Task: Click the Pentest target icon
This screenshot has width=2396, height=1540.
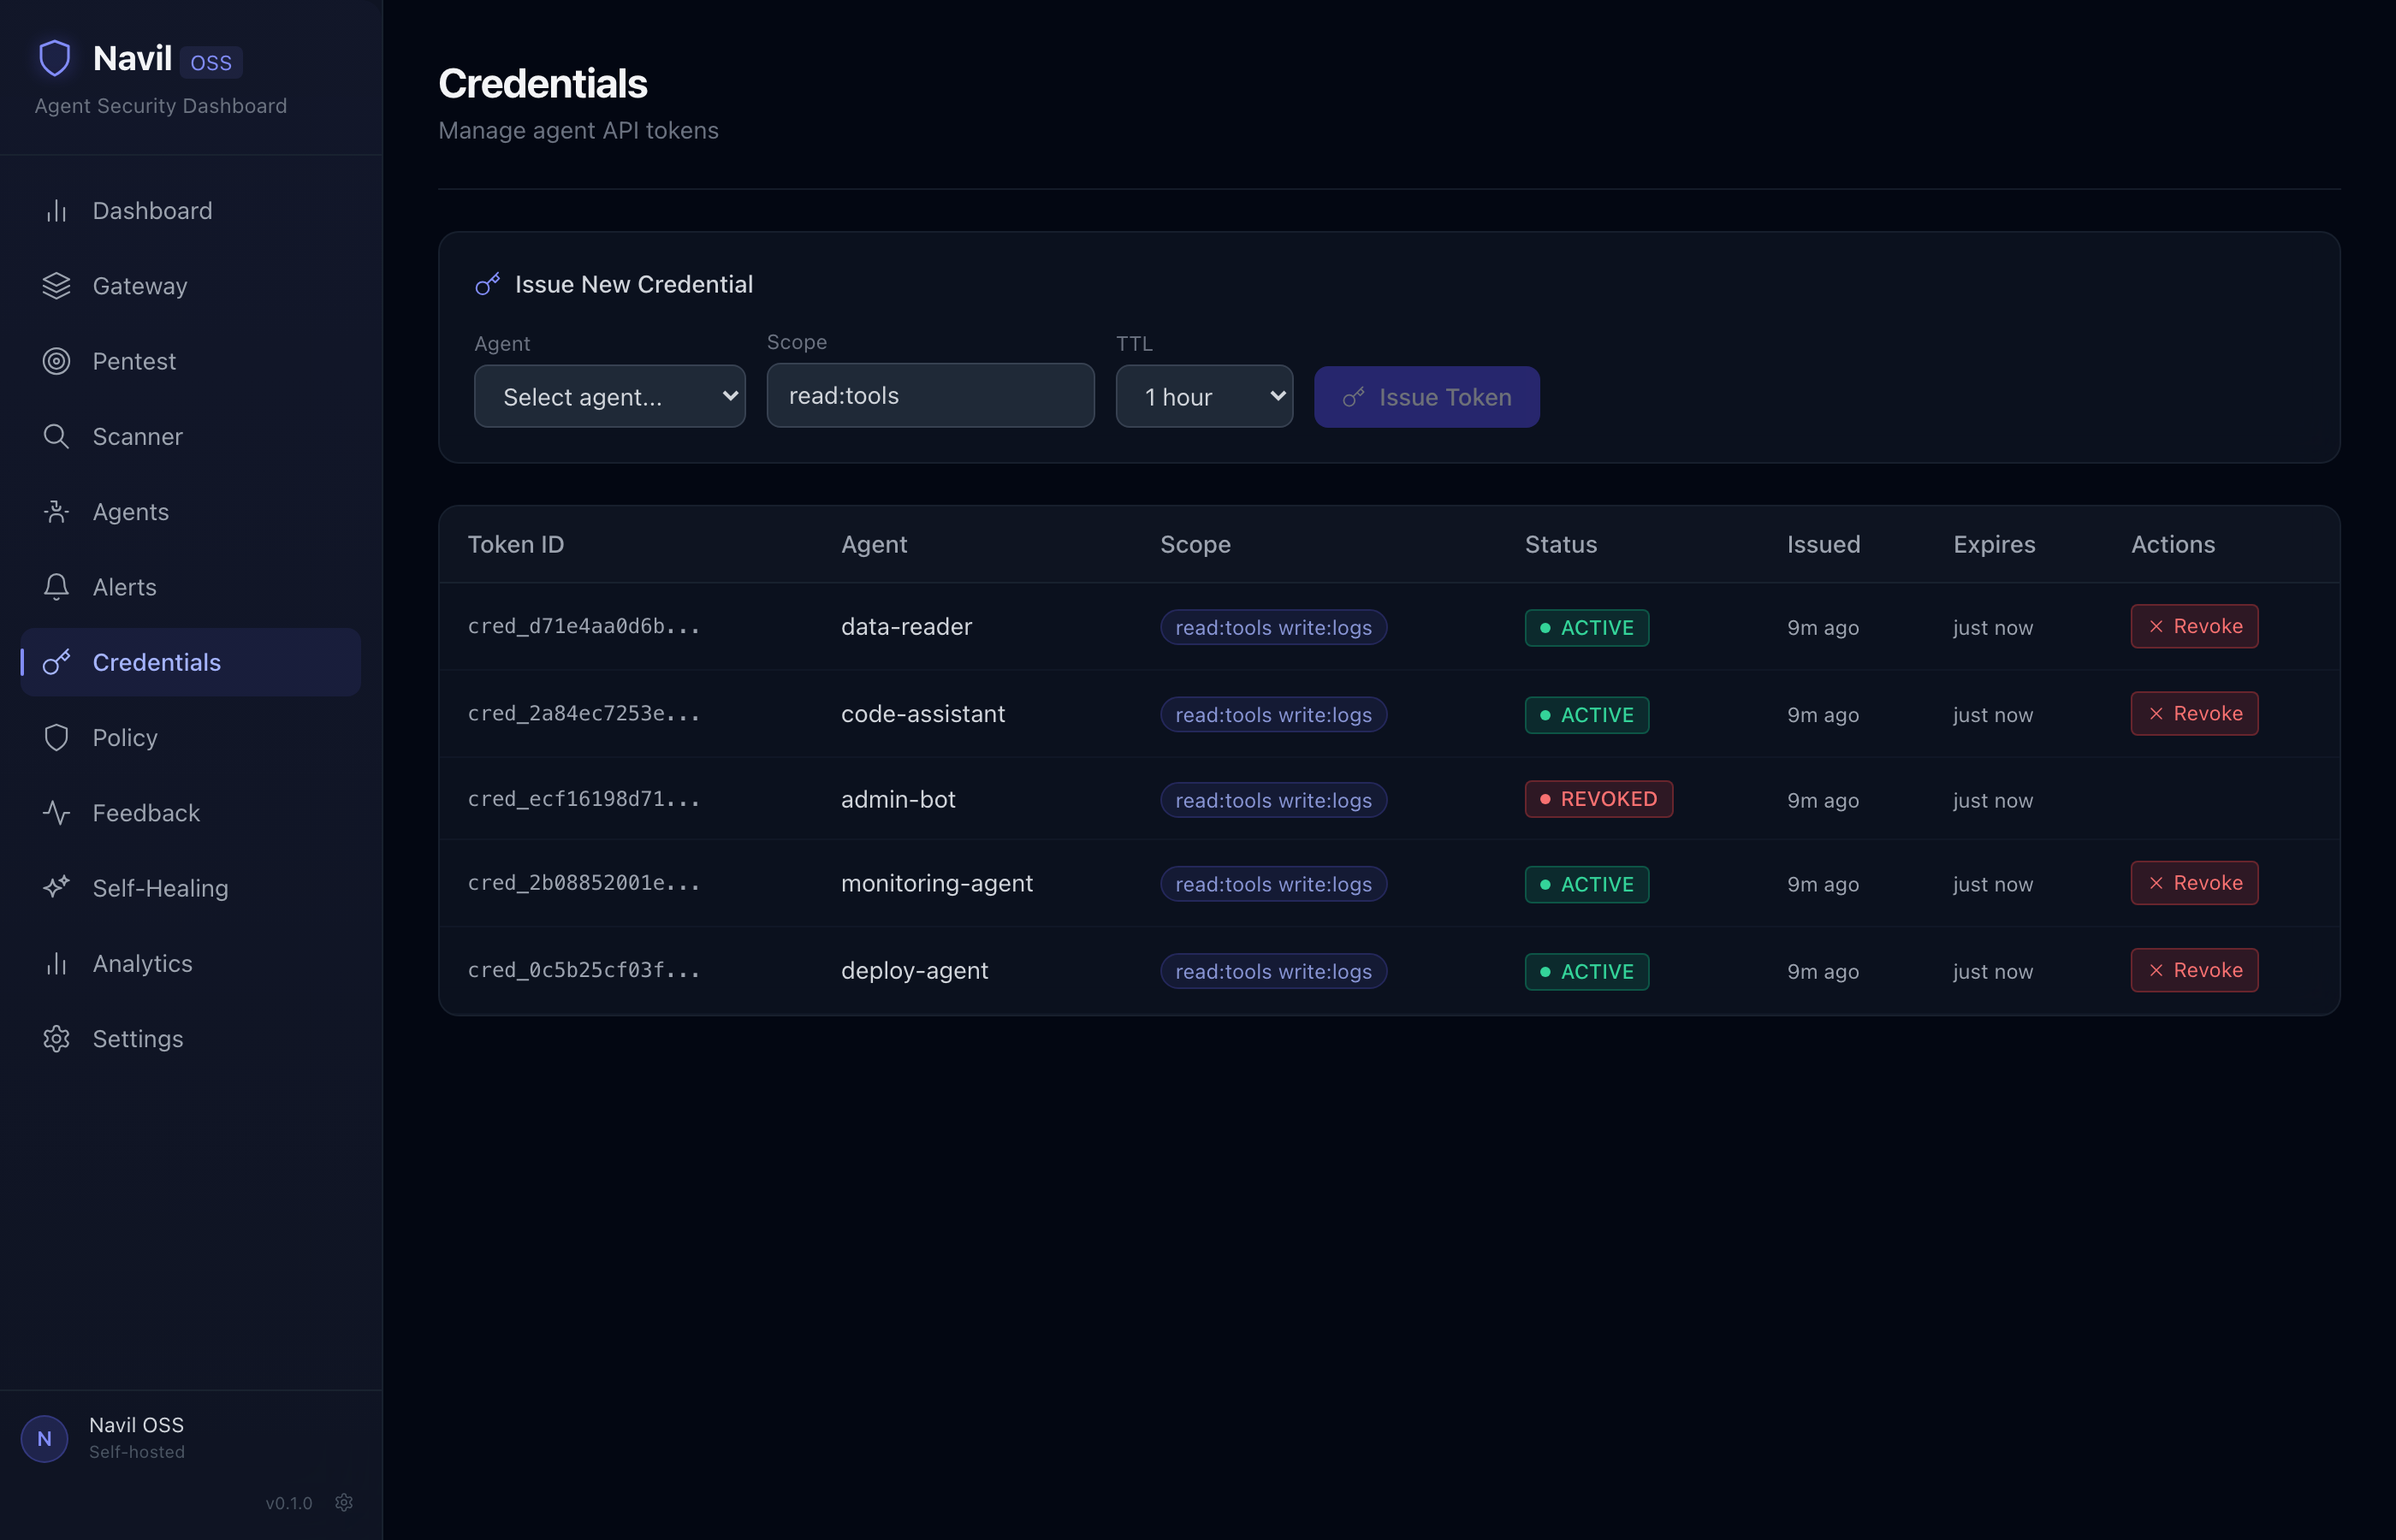Action: pyautogui.click(x=56, y=361)
